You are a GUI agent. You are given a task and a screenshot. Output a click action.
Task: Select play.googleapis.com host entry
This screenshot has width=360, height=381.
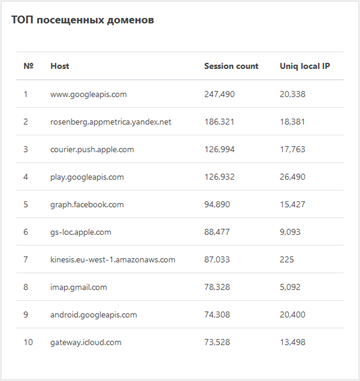tap(87, 177)
